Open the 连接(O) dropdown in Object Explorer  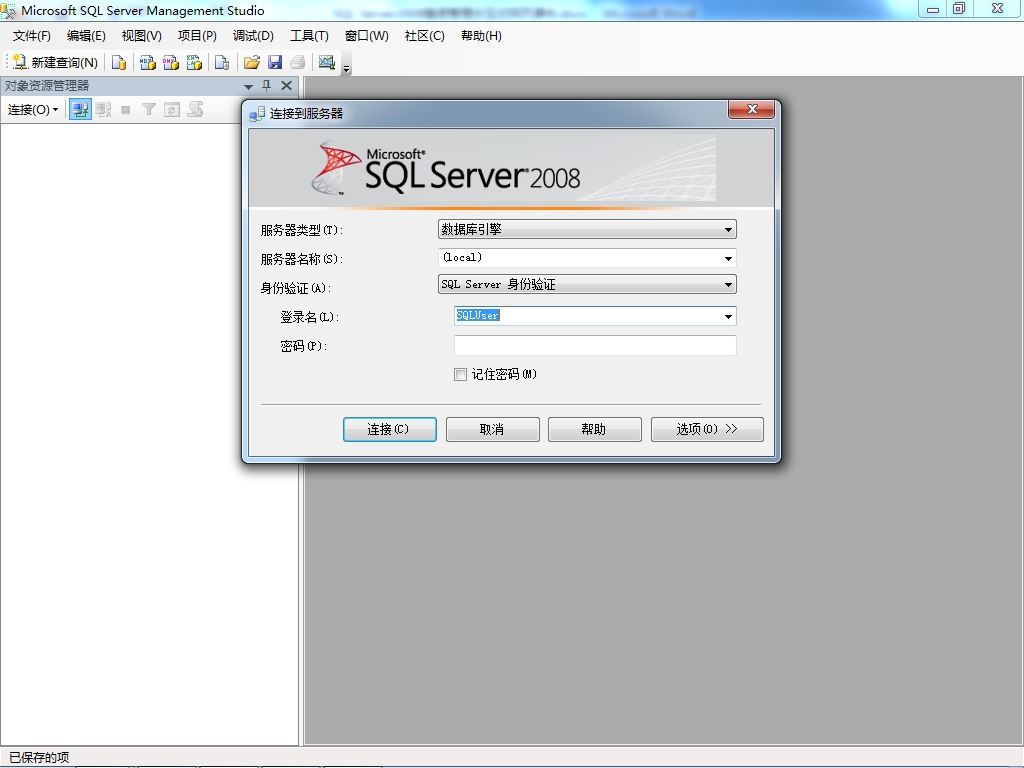click(33, 110)
